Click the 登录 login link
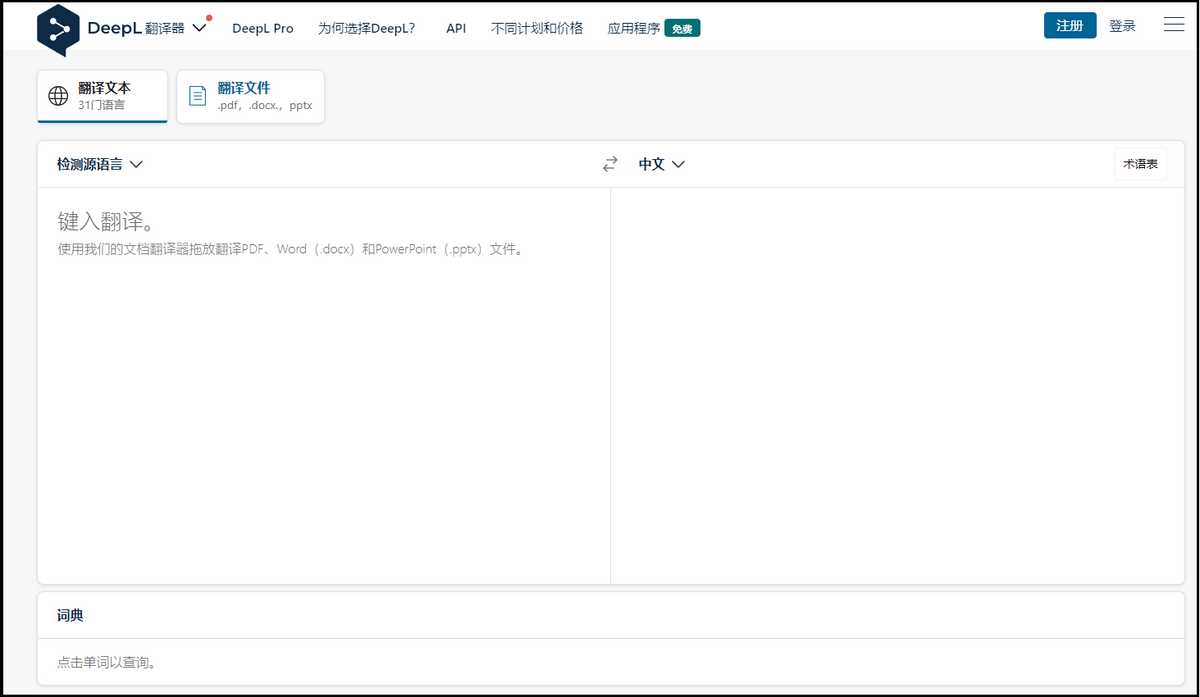 (x=1122, y=26)
